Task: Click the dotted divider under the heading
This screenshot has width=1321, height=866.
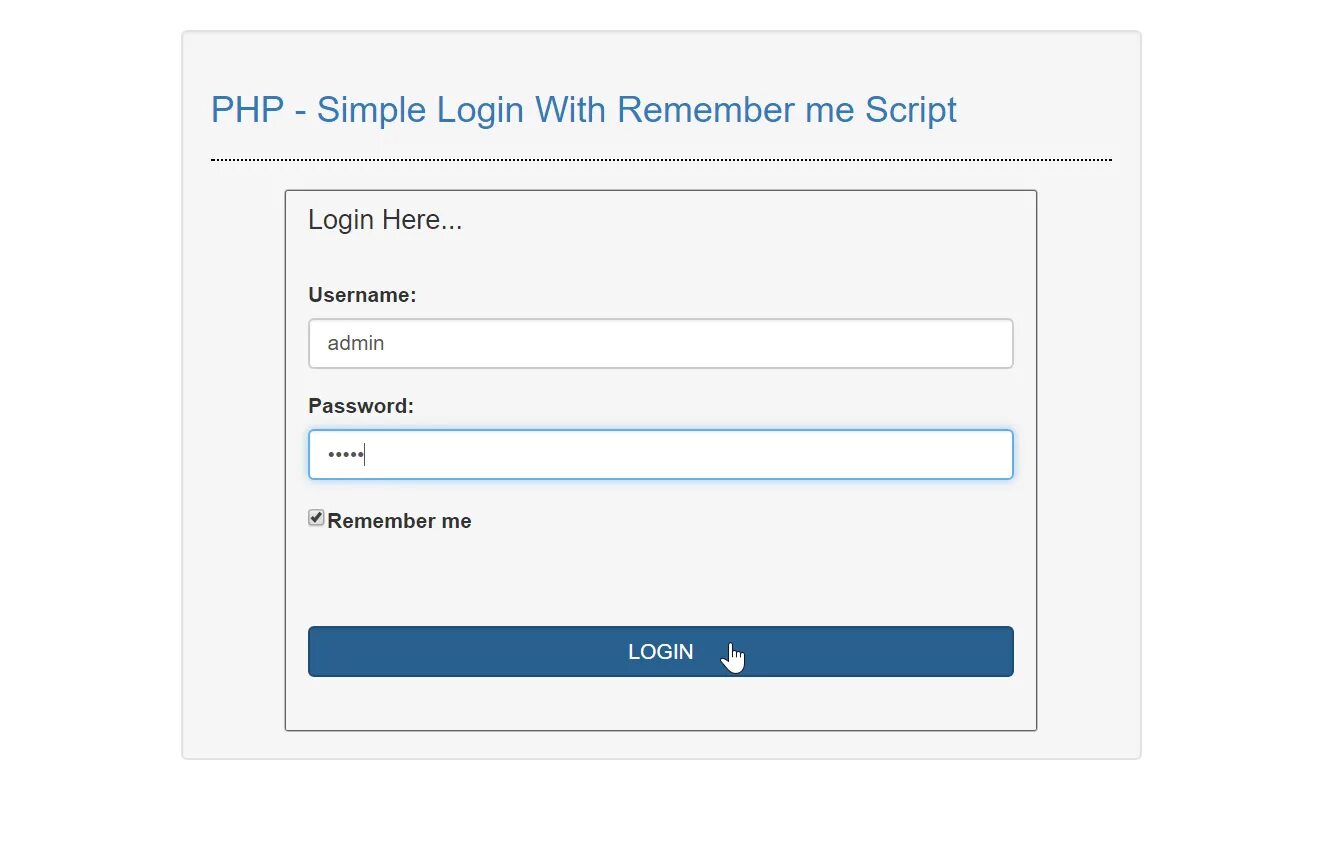Action: (x=660, y=159)
